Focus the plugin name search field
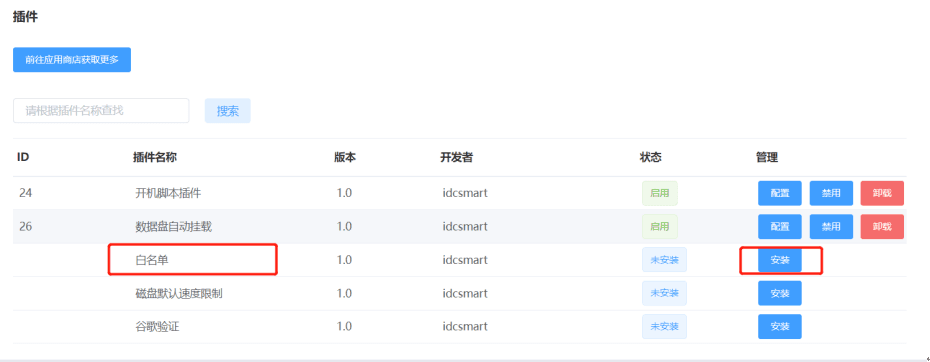Image resolution: width=930 pixels, height=362 pixels. [x=101, y=110]
